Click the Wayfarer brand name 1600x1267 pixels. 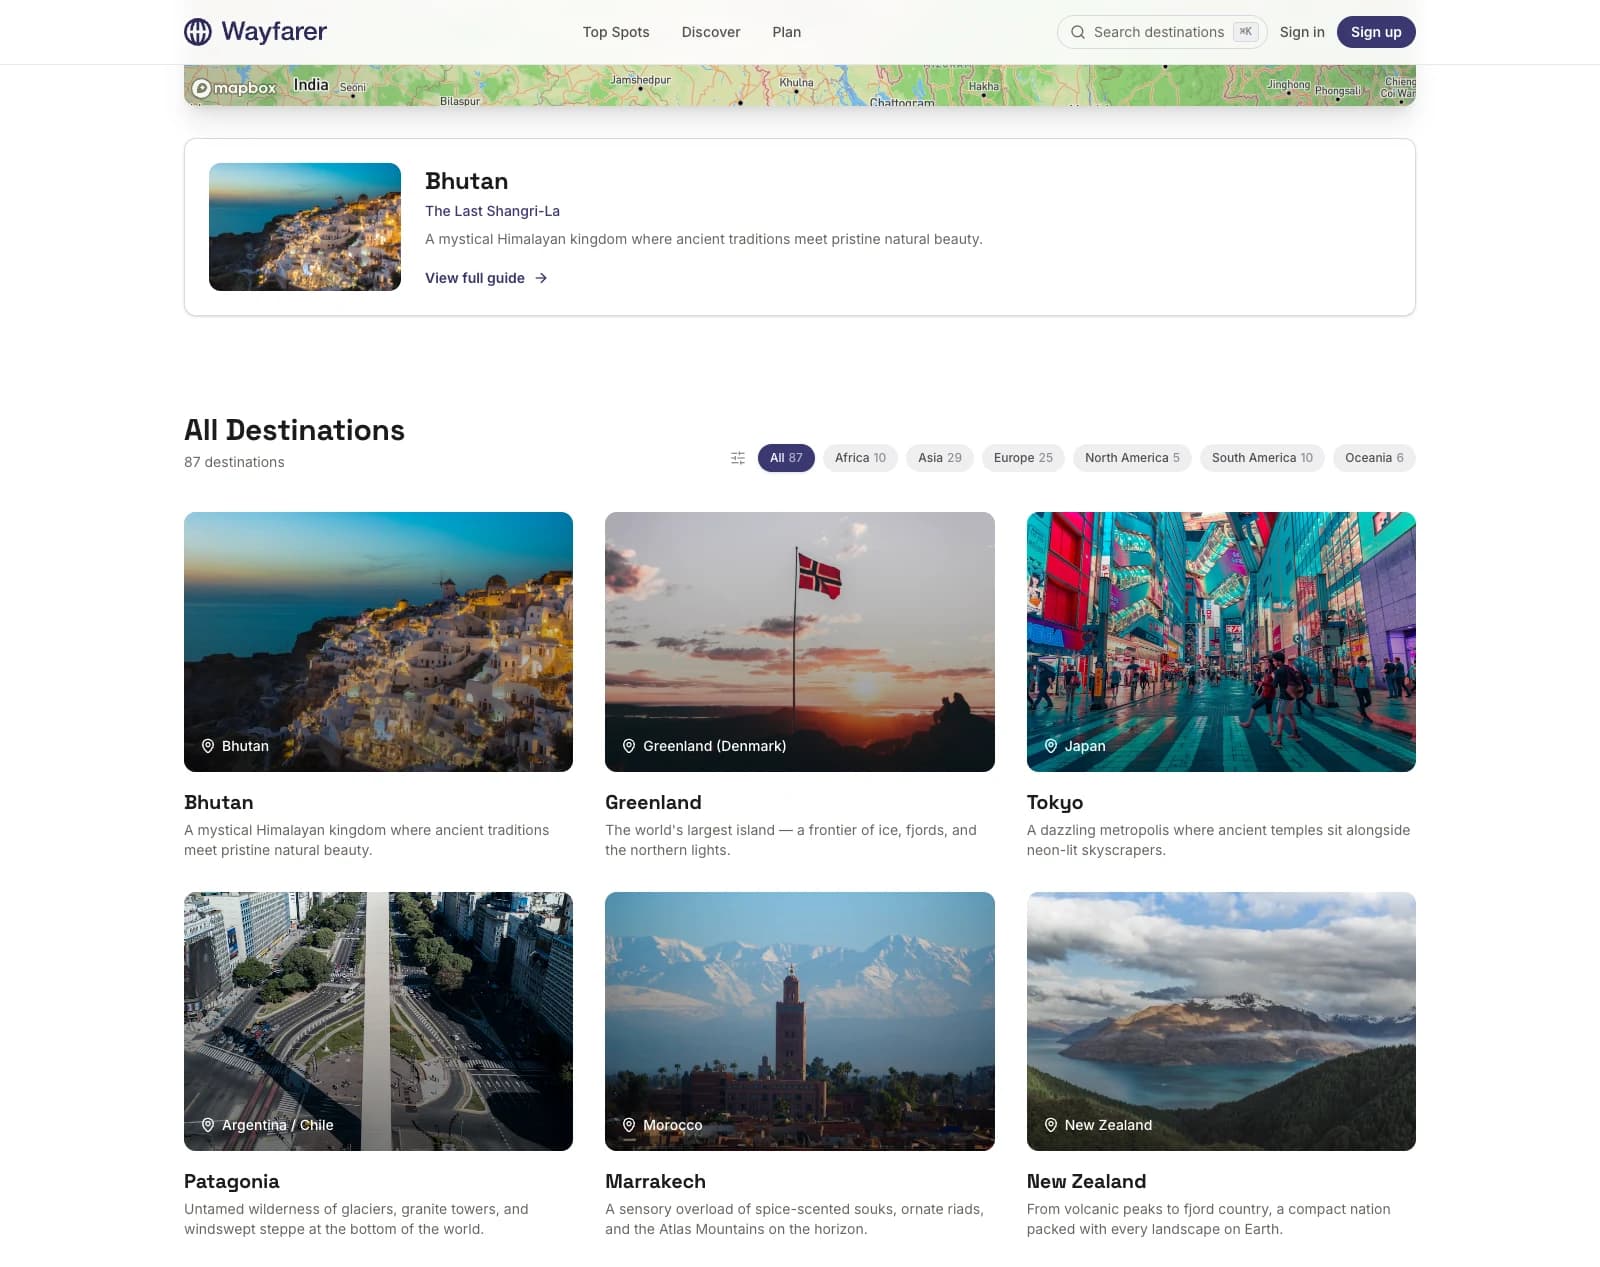pyautogui.click(x=274, y=32)
